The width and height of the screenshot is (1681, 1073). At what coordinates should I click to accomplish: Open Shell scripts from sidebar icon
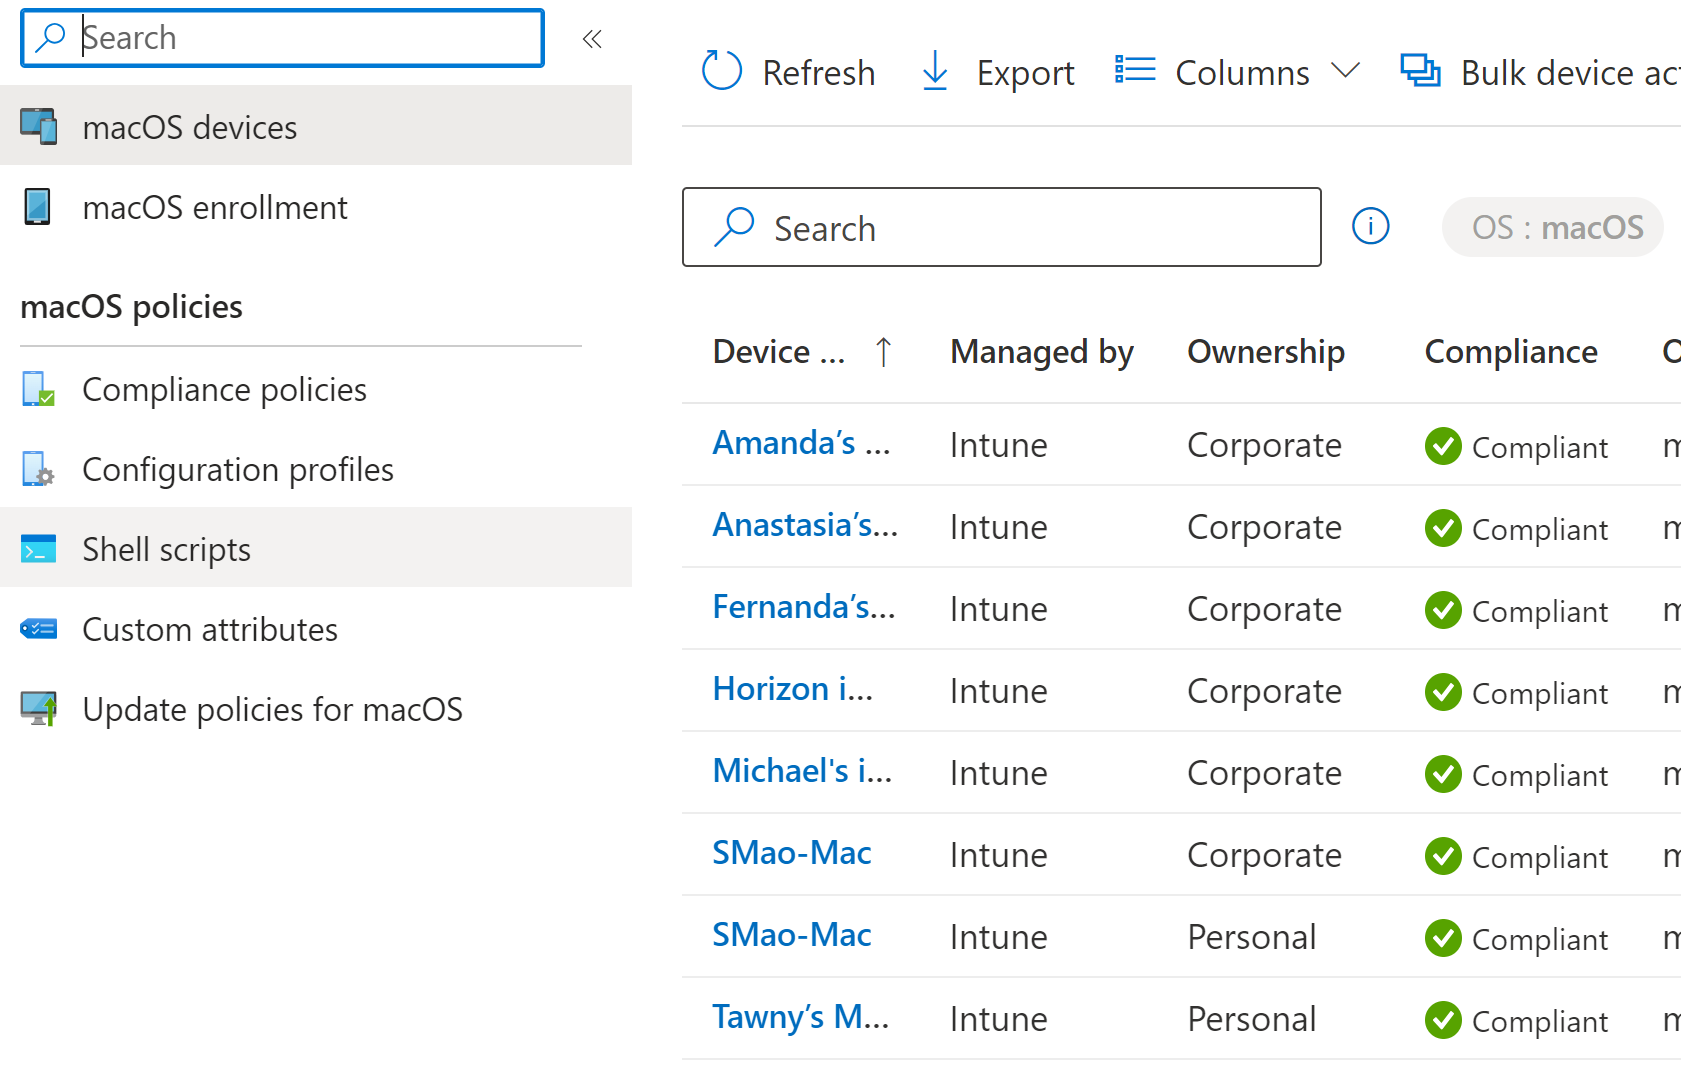click(x=39, y=549)
